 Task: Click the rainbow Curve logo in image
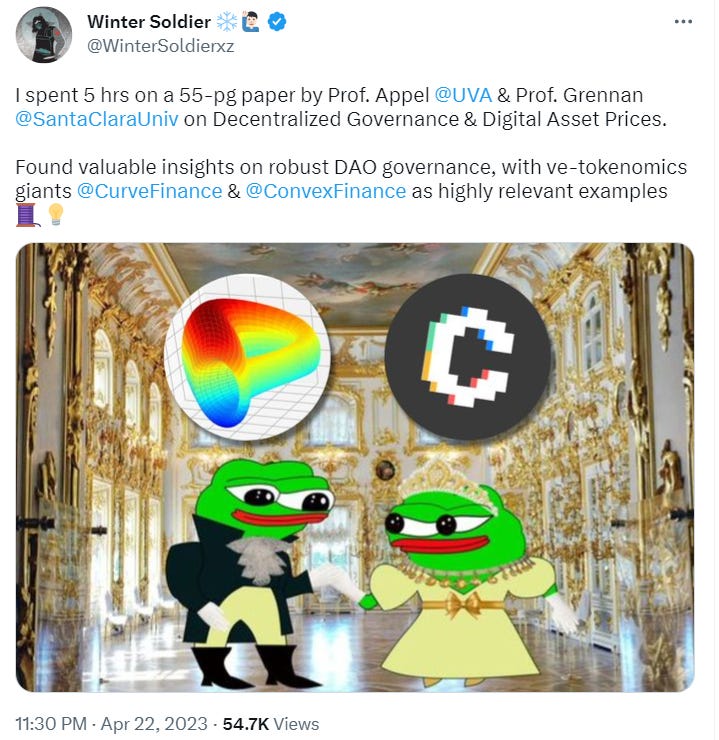[x=247, y=357]
